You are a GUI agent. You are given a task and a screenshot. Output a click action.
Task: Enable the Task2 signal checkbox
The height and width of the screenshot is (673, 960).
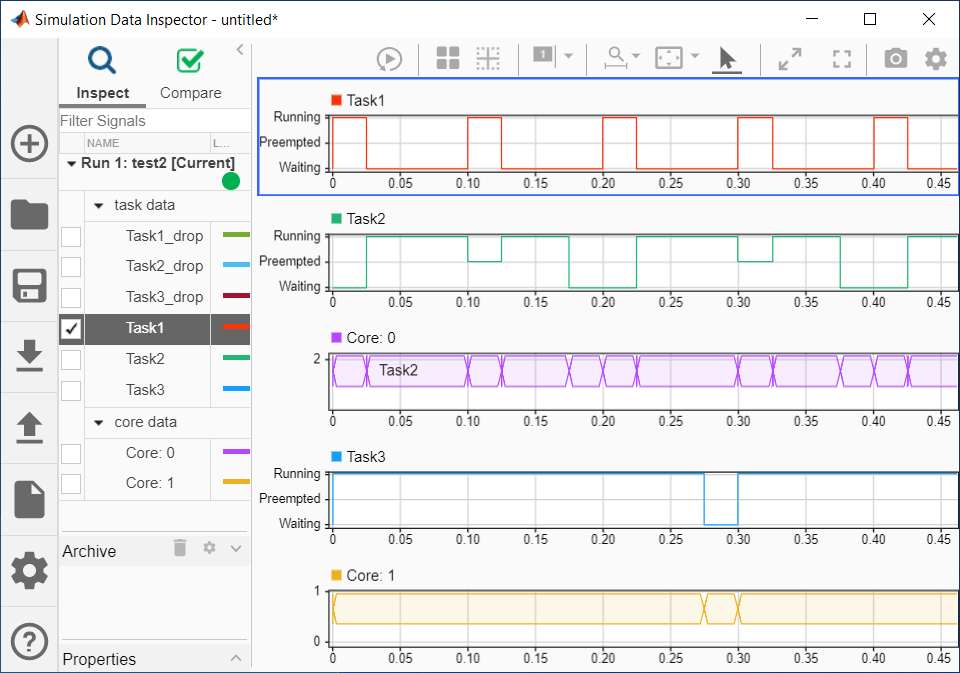71,359
